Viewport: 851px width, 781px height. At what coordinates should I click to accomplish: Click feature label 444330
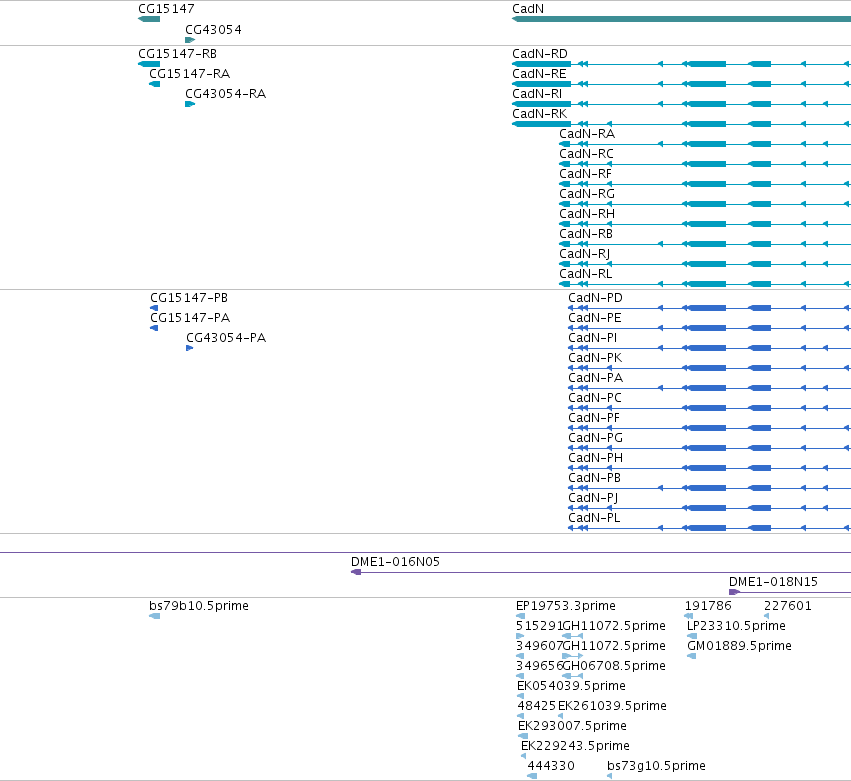551,767
